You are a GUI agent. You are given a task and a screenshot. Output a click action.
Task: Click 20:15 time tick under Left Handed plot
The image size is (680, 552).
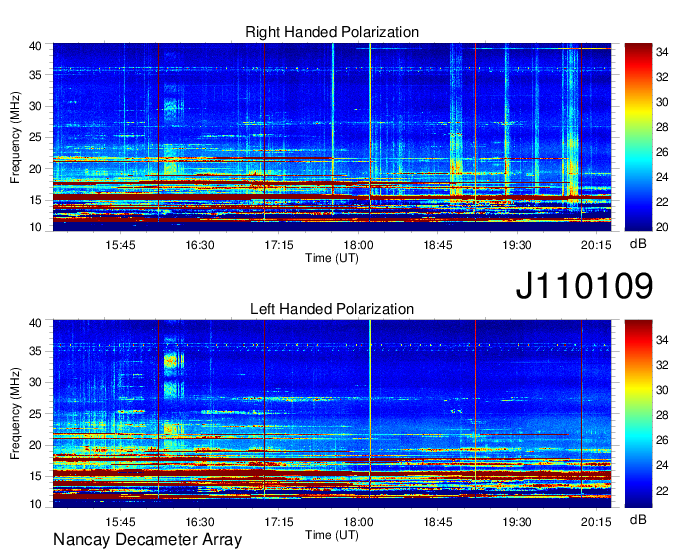(x=596, y=522)
